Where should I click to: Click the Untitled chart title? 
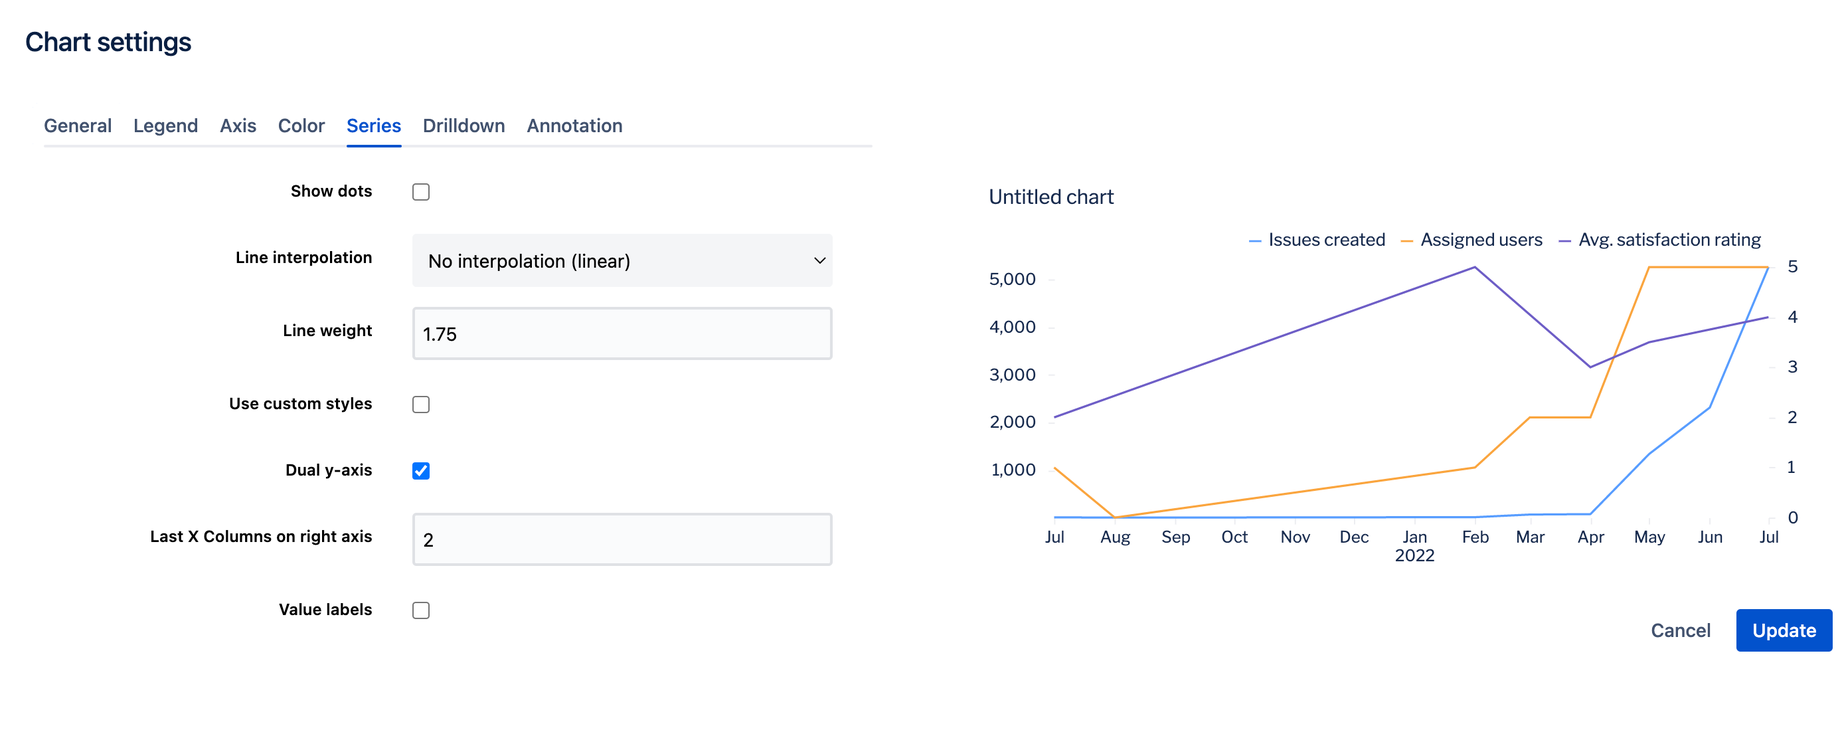(1051, 197)
